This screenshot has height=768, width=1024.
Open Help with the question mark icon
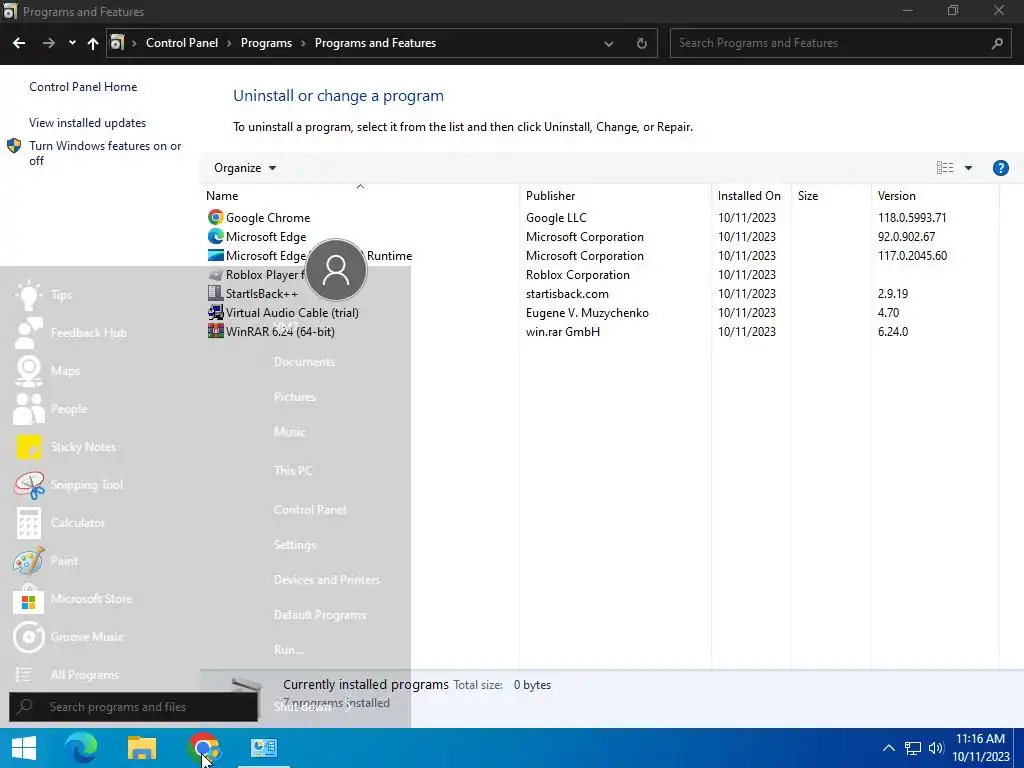pos(1000,168)
